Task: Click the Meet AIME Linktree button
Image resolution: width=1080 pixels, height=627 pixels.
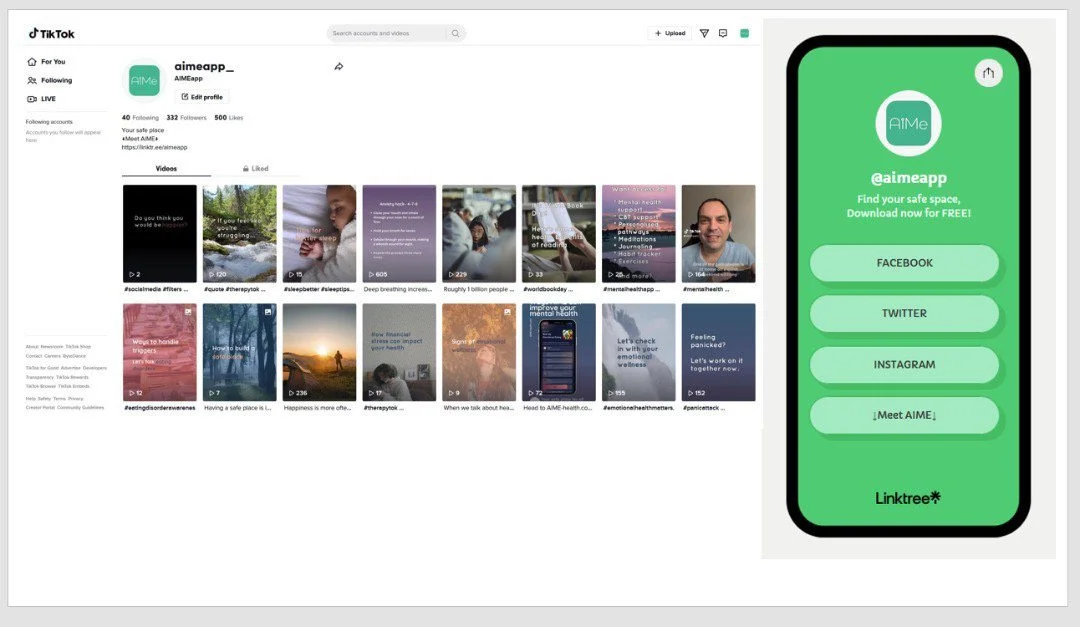Action: (903, 414)
